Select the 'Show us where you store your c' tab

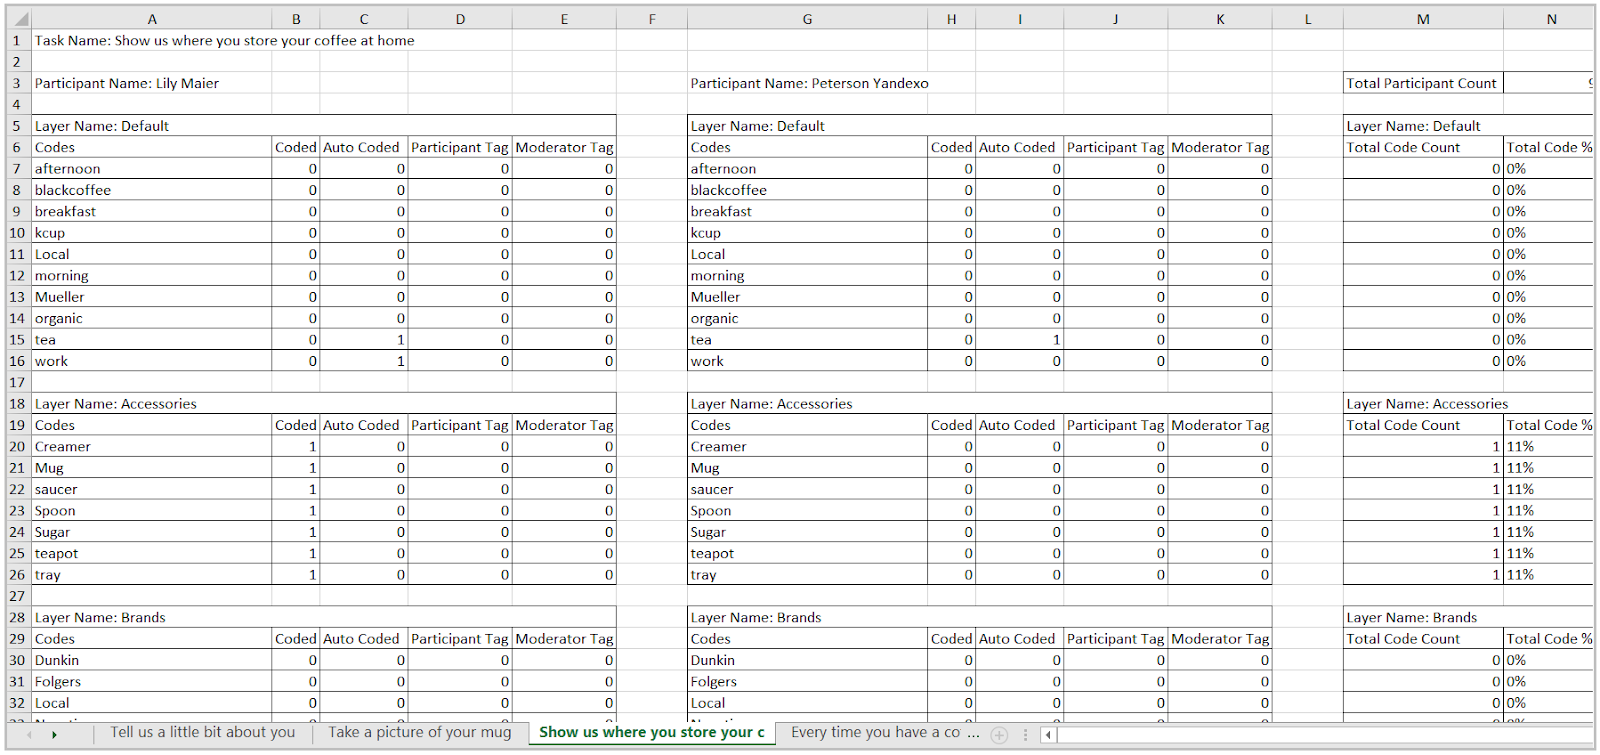point(652,732)
